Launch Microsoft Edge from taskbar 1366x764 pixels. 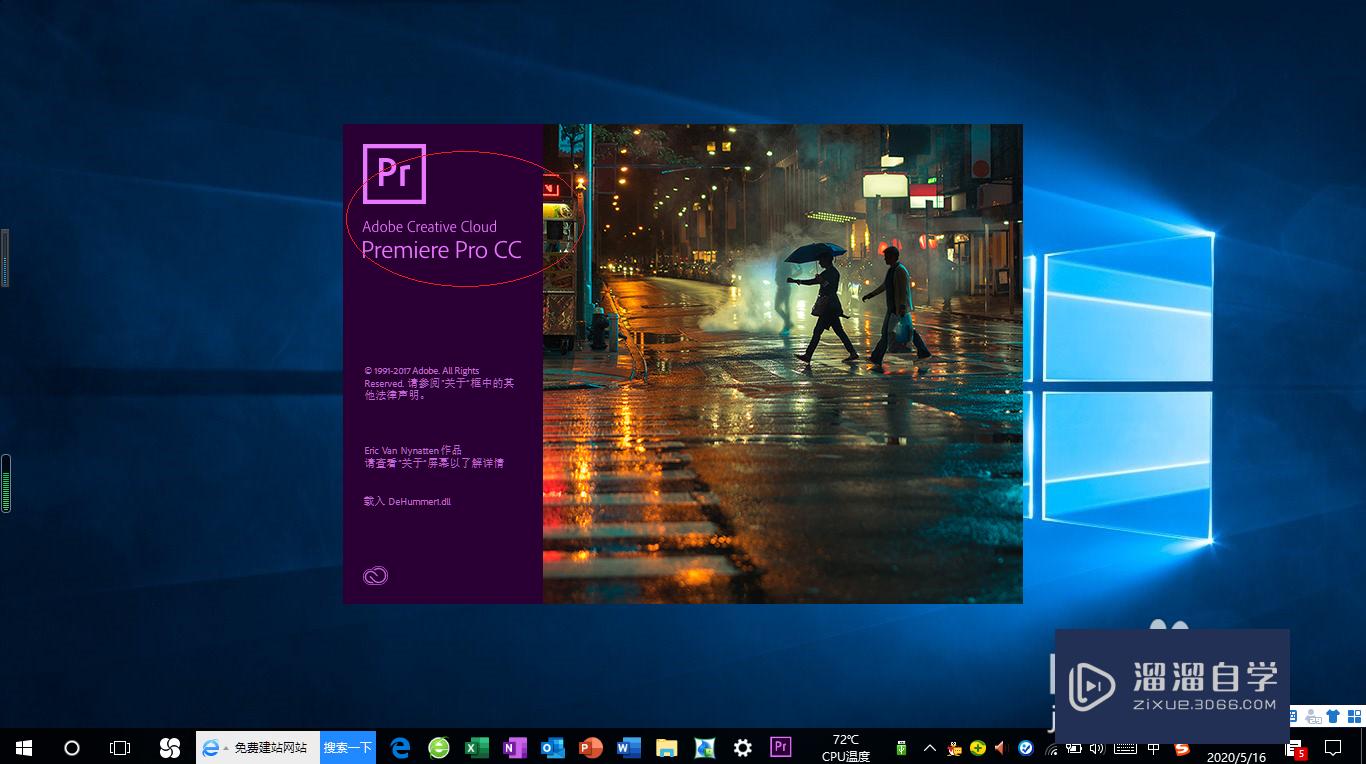click(x=401, y=747)
